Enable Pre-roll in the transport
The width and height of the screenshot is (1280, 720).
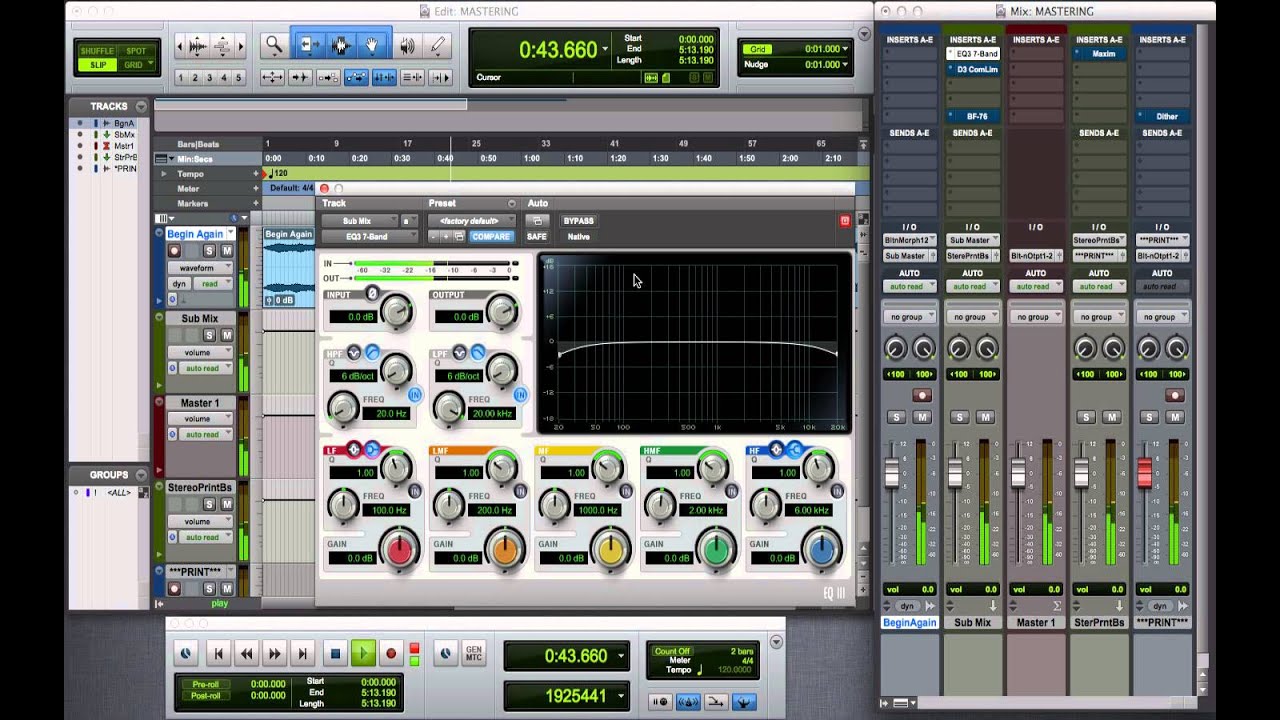pyautogui.click(x=204, y=684)
